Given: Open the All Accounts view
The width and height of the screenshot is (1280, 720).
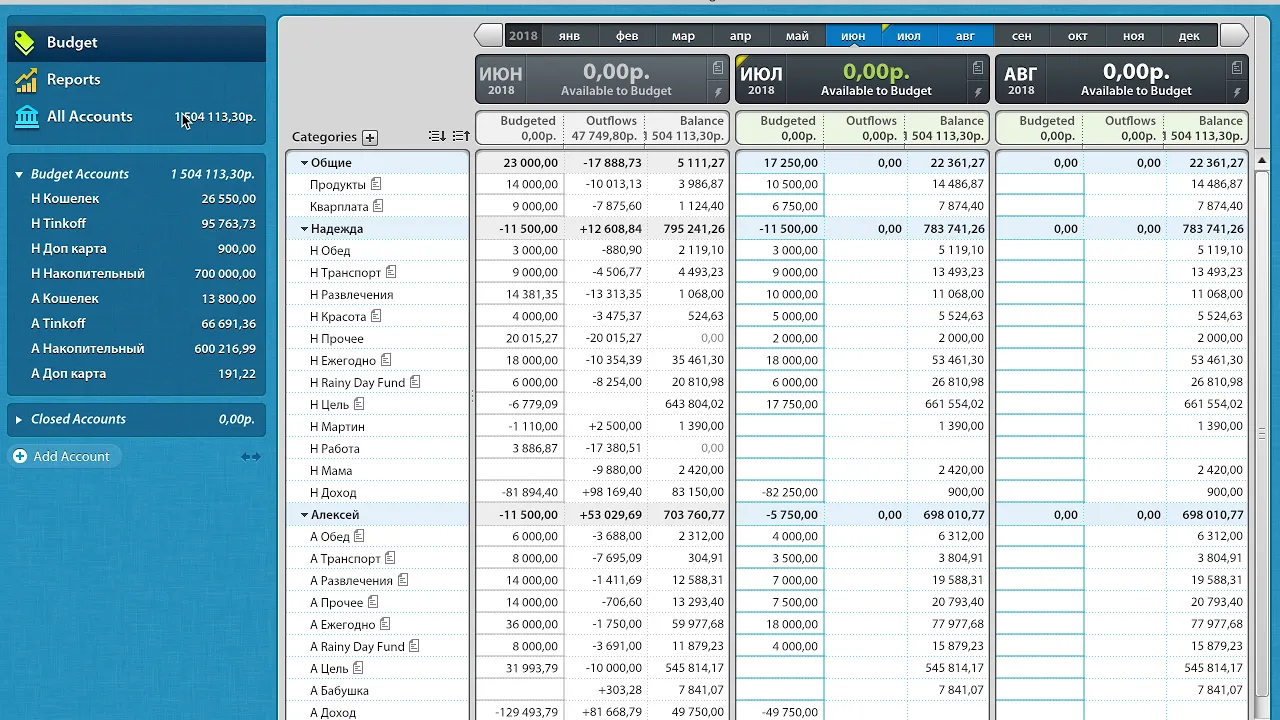Looking at the screenshot, I should coord(137,116).
